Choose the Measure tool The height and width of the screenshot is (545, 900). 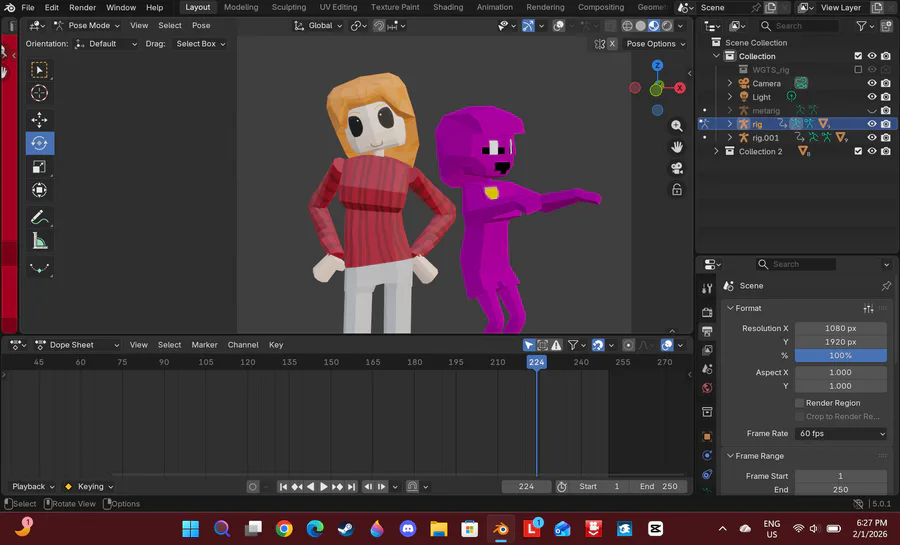coord(39,241)
